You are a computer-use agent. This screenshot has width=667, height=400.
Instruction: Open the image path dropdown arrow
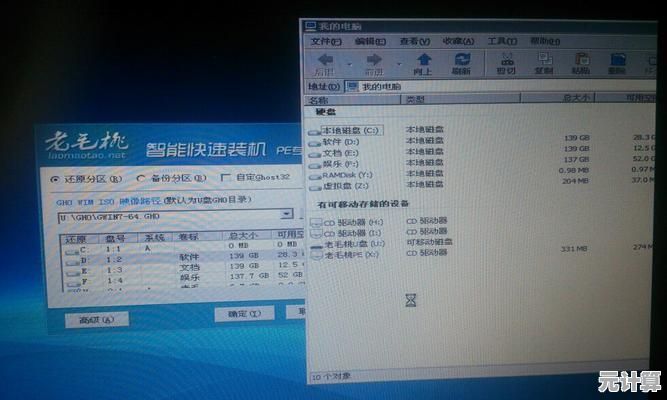point(287,214)
